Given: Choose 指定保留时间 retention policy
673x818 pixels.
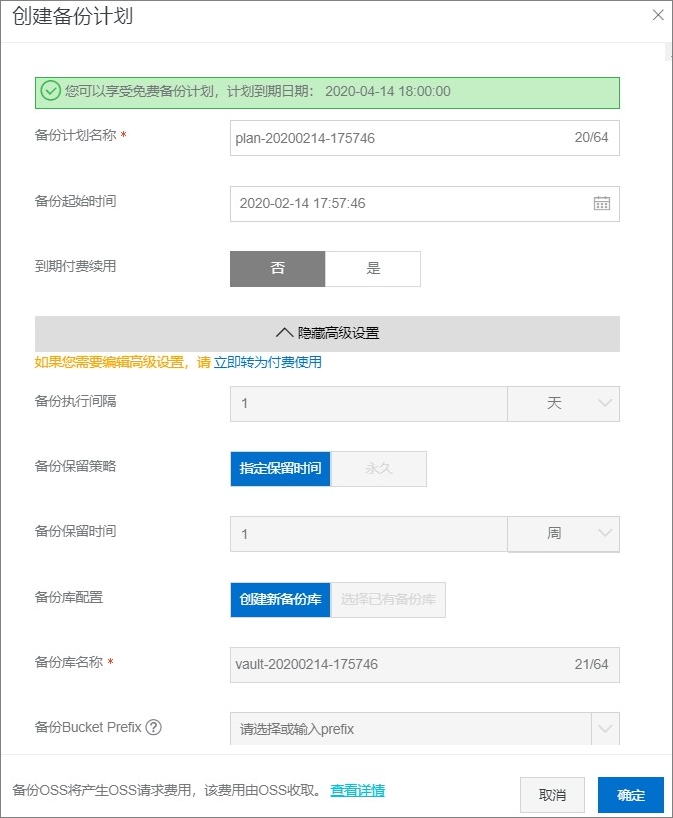Looking at the screenshot, I should click(x=280, y=468).
